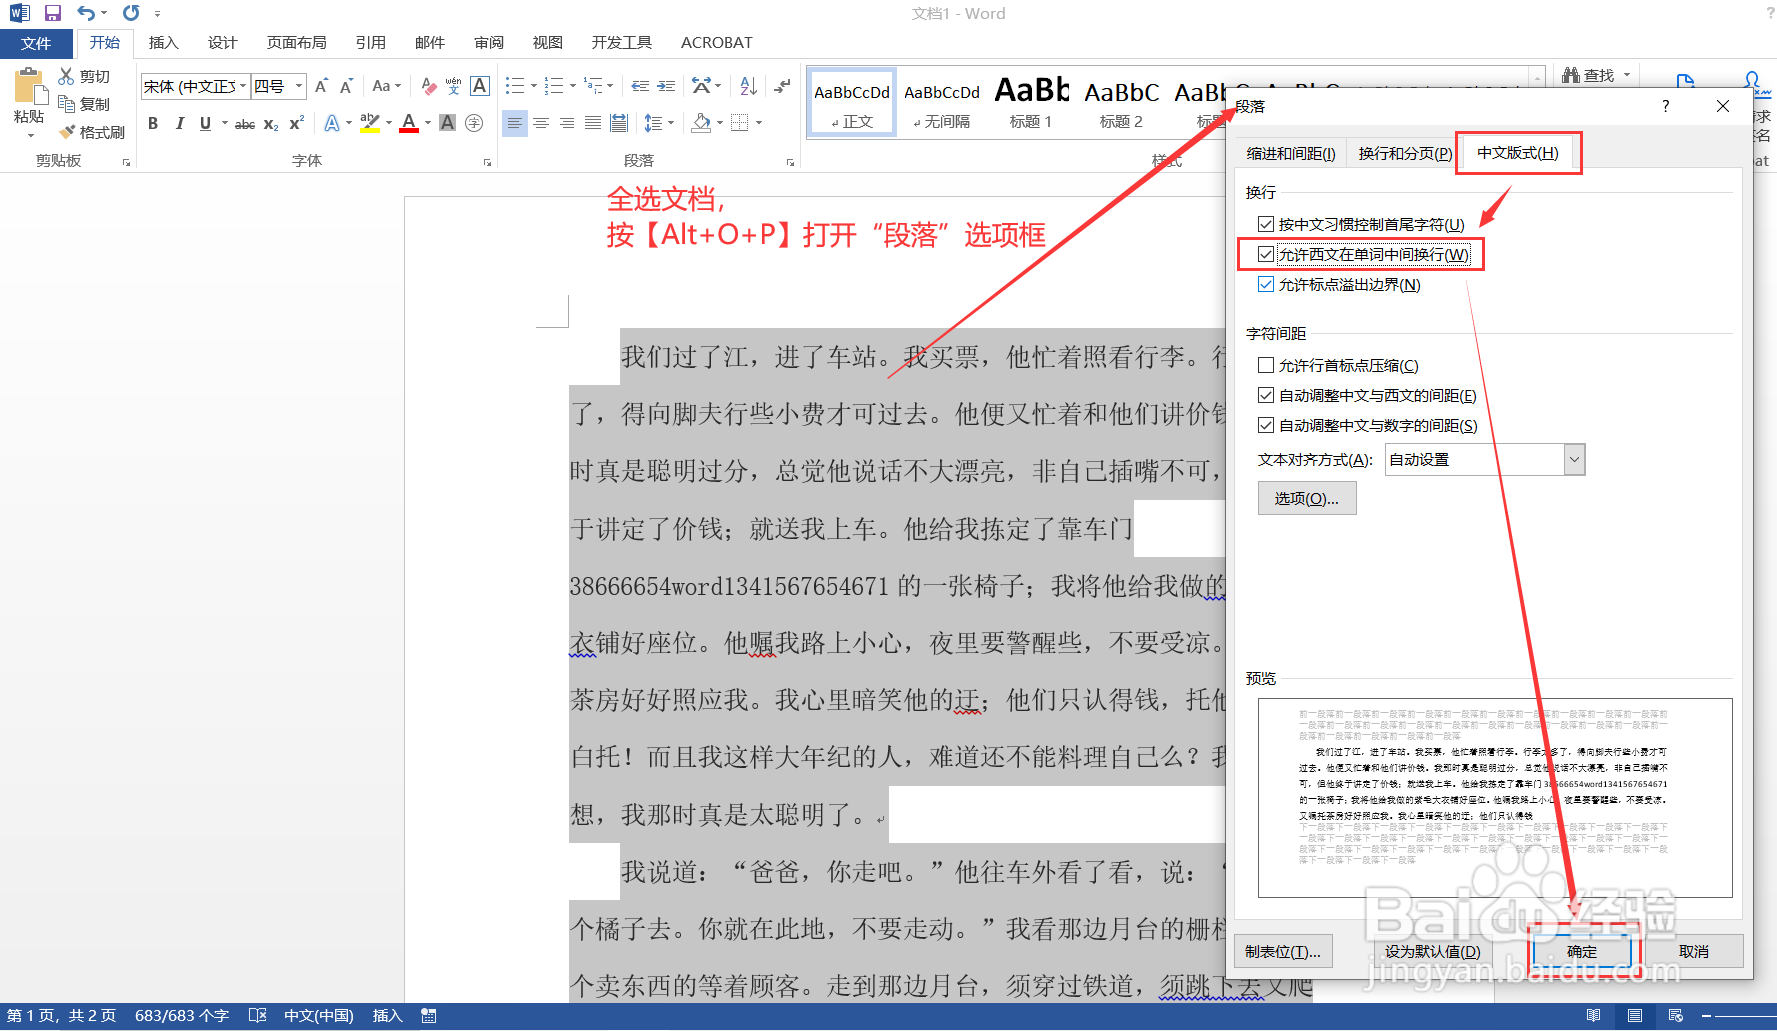Toggle 按中文习惯控制首尾字符 checkbox

tap(1266, 224)
